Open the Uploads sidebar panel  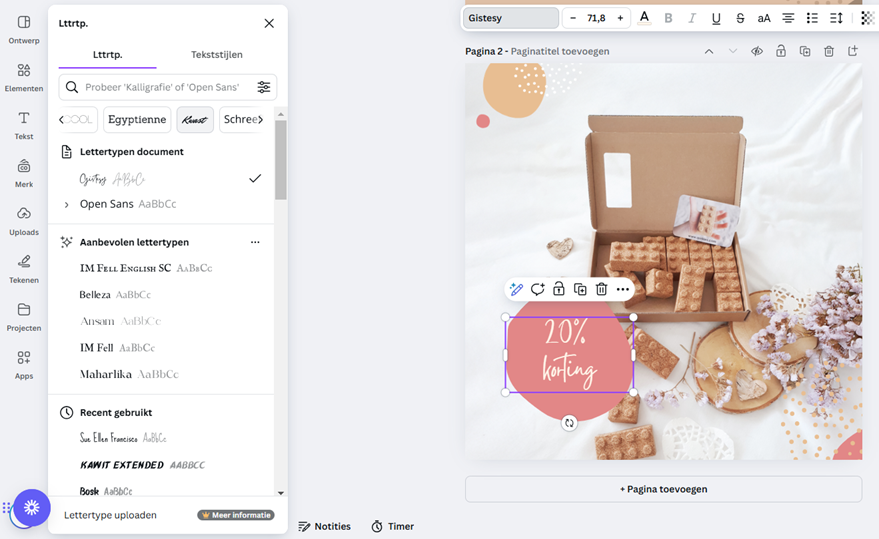coord(24,221)
